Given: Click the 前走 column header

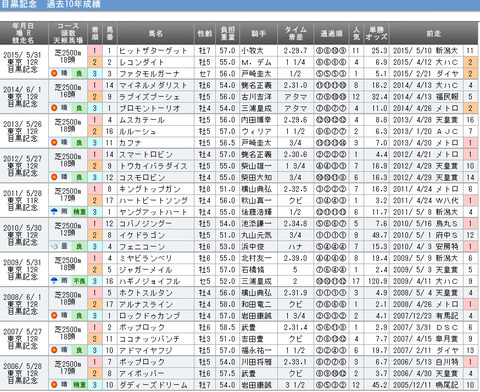Looking at the screenshot, I should point(433,33).
